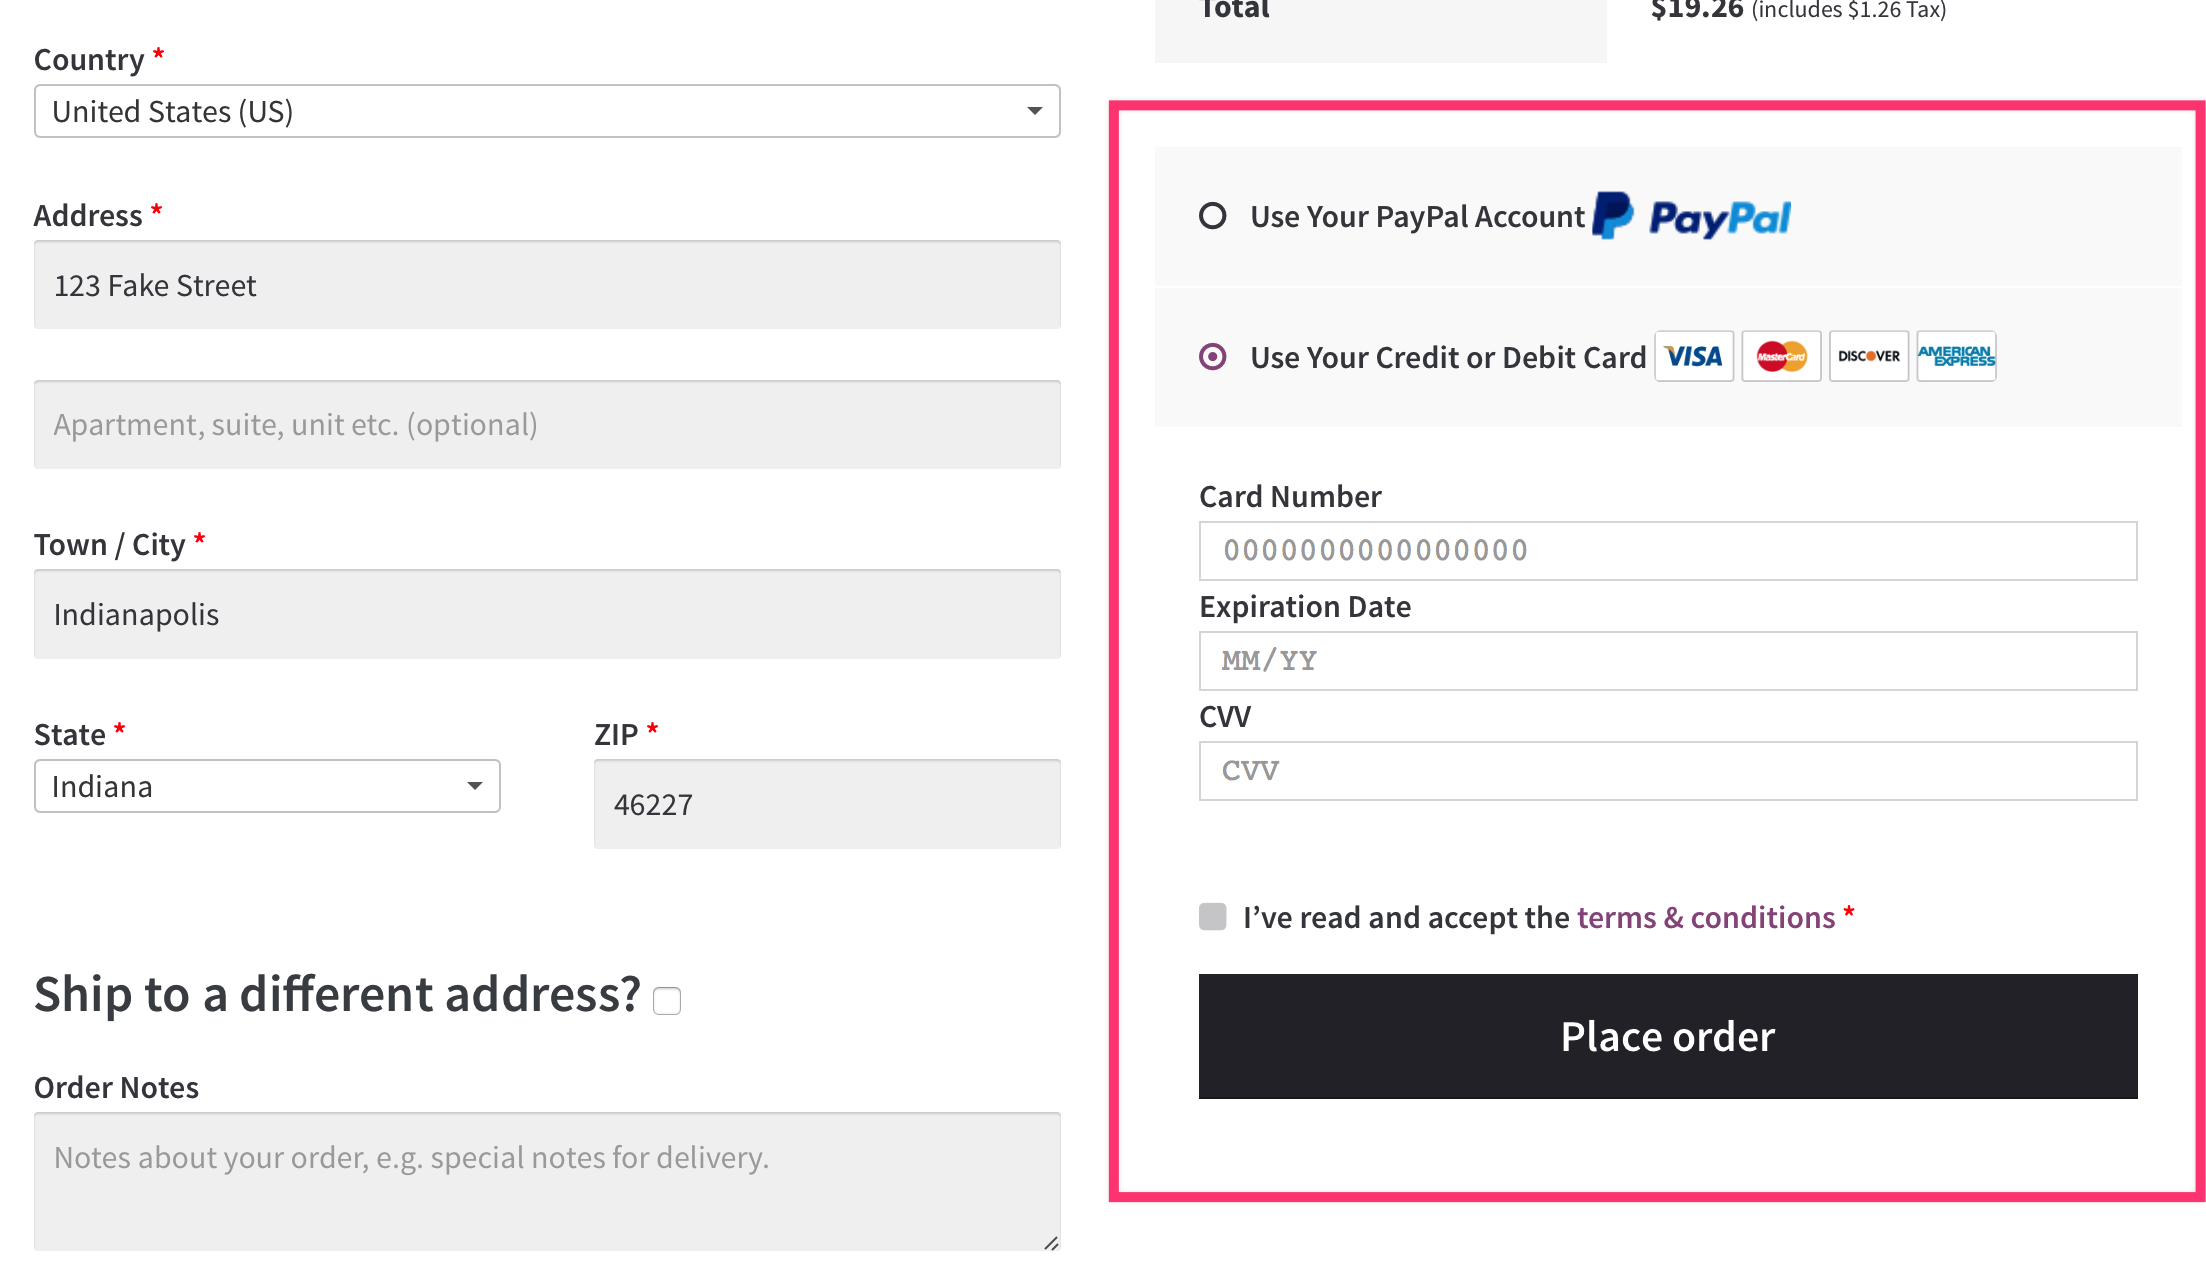The height and width of the screenshot is (1282, 2206).
Task: Click the American Express card icon
Action: point(1956,356)
